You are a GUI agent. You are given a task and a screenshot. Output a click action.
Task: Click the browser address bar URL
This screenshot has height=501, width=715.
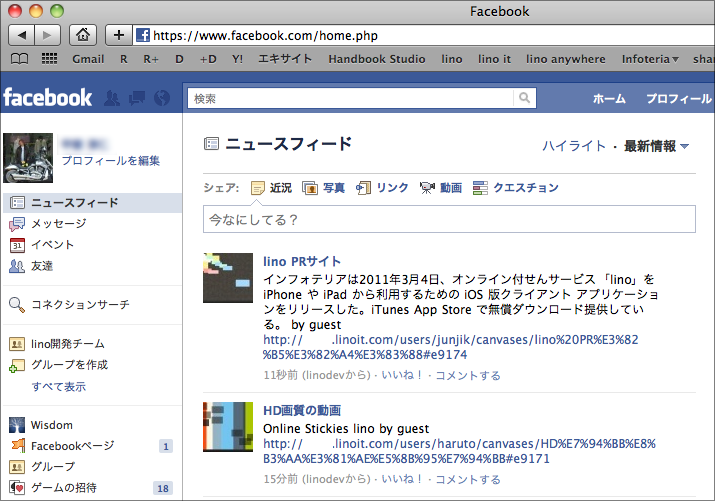(x=265, y=36)
